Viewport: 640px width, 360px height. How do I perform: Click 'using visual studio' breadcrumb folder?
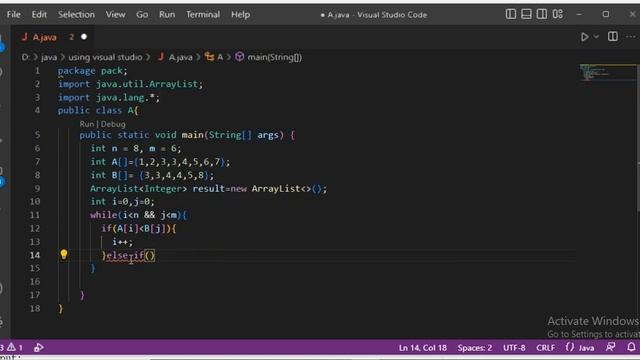(x=105, y=58)
